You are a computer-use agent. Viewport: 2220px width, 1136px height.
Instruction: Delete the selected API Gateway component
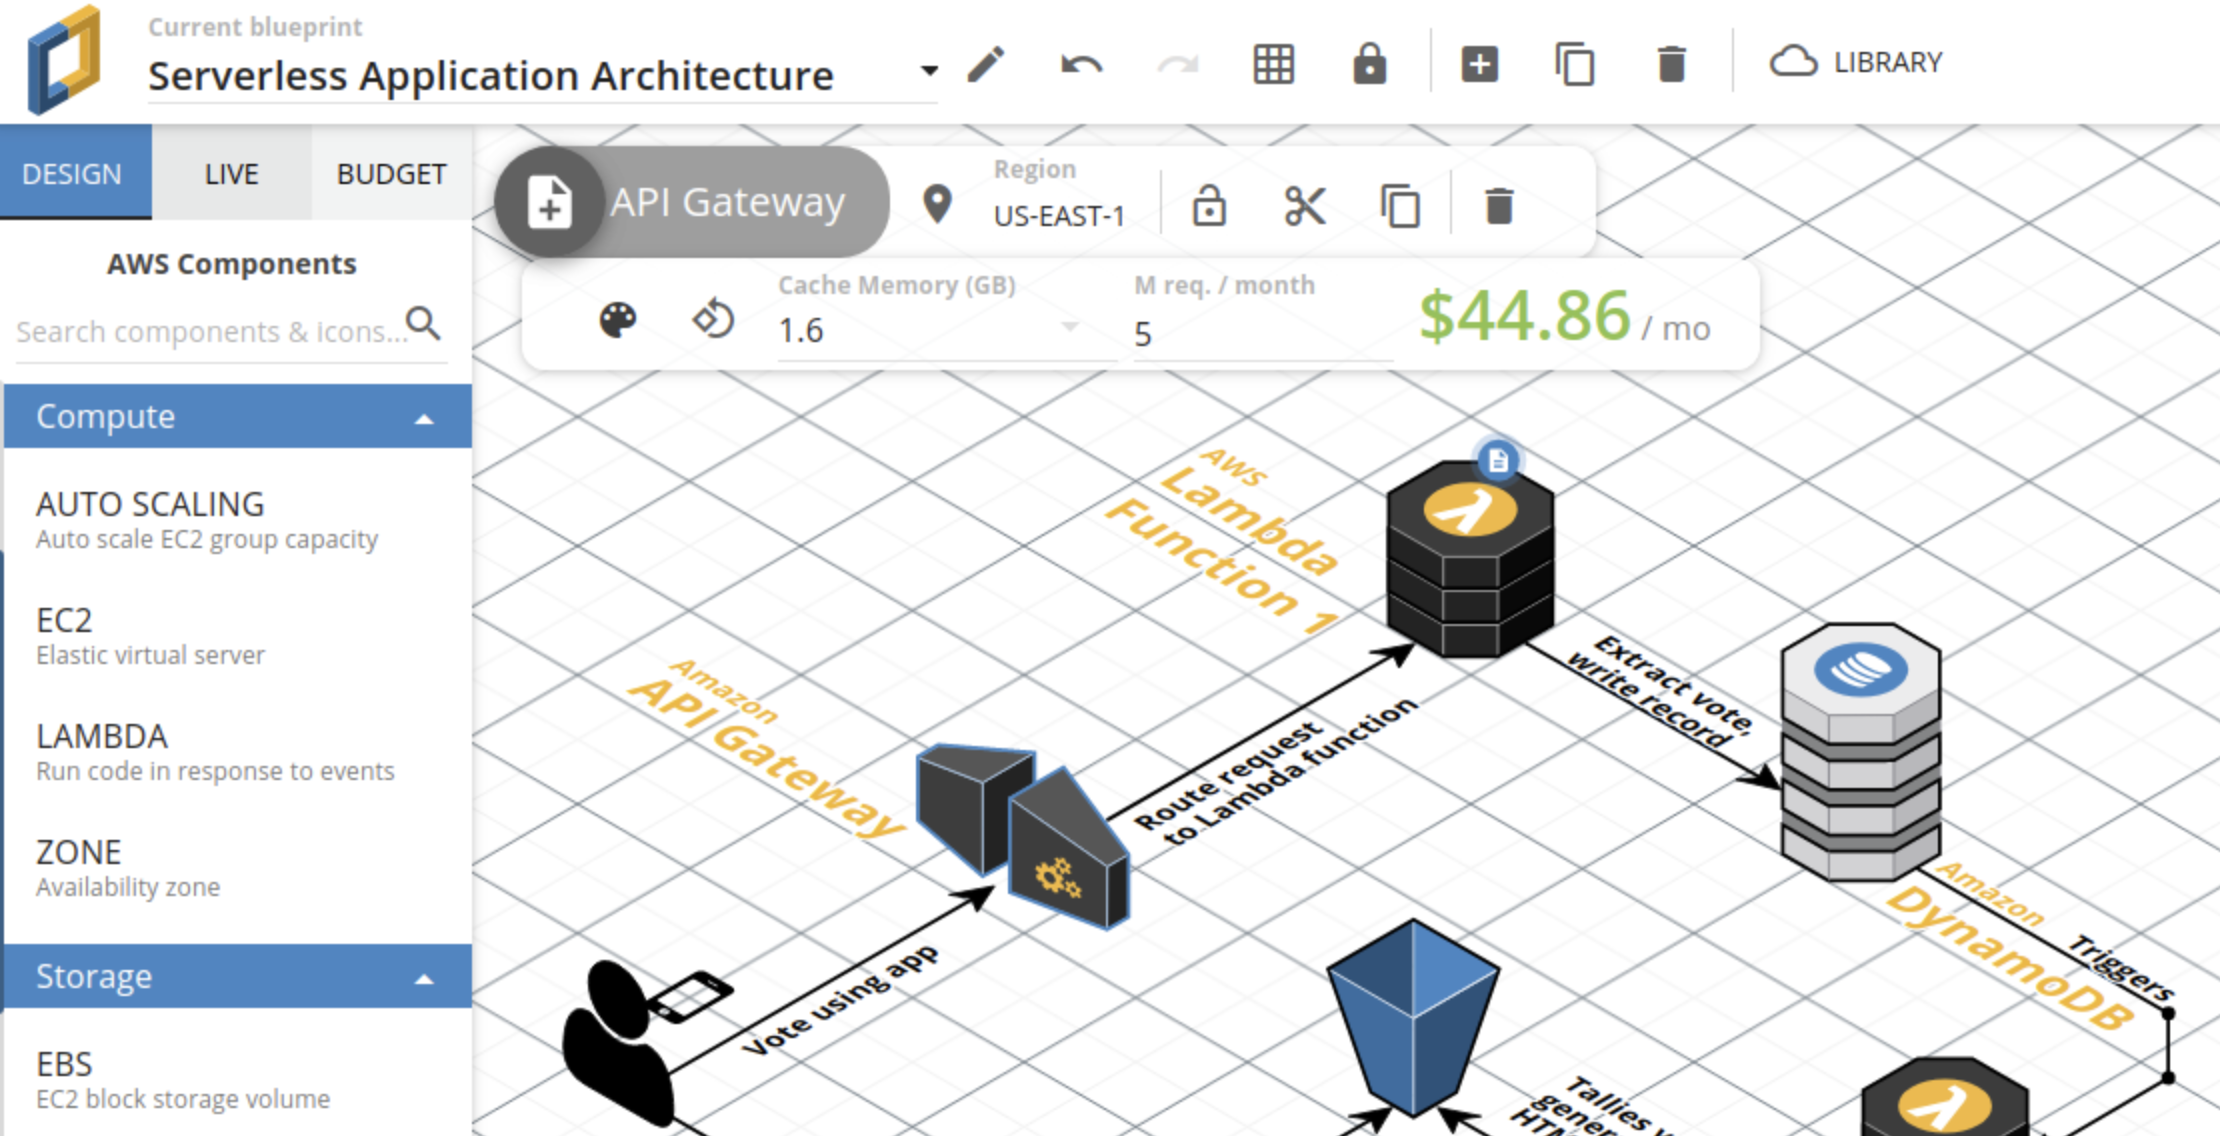tap(1499, 206)
